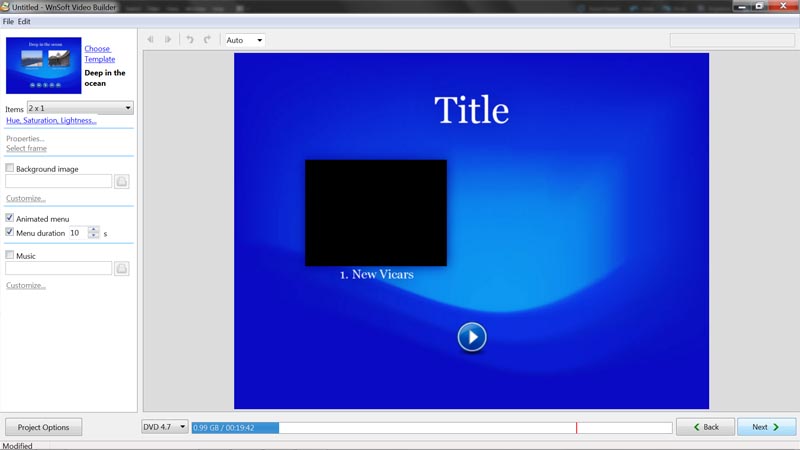Expand the Auto zoom dropdown
The width and height of the screenshot is (800, 450).
click(x=244, y=40)
